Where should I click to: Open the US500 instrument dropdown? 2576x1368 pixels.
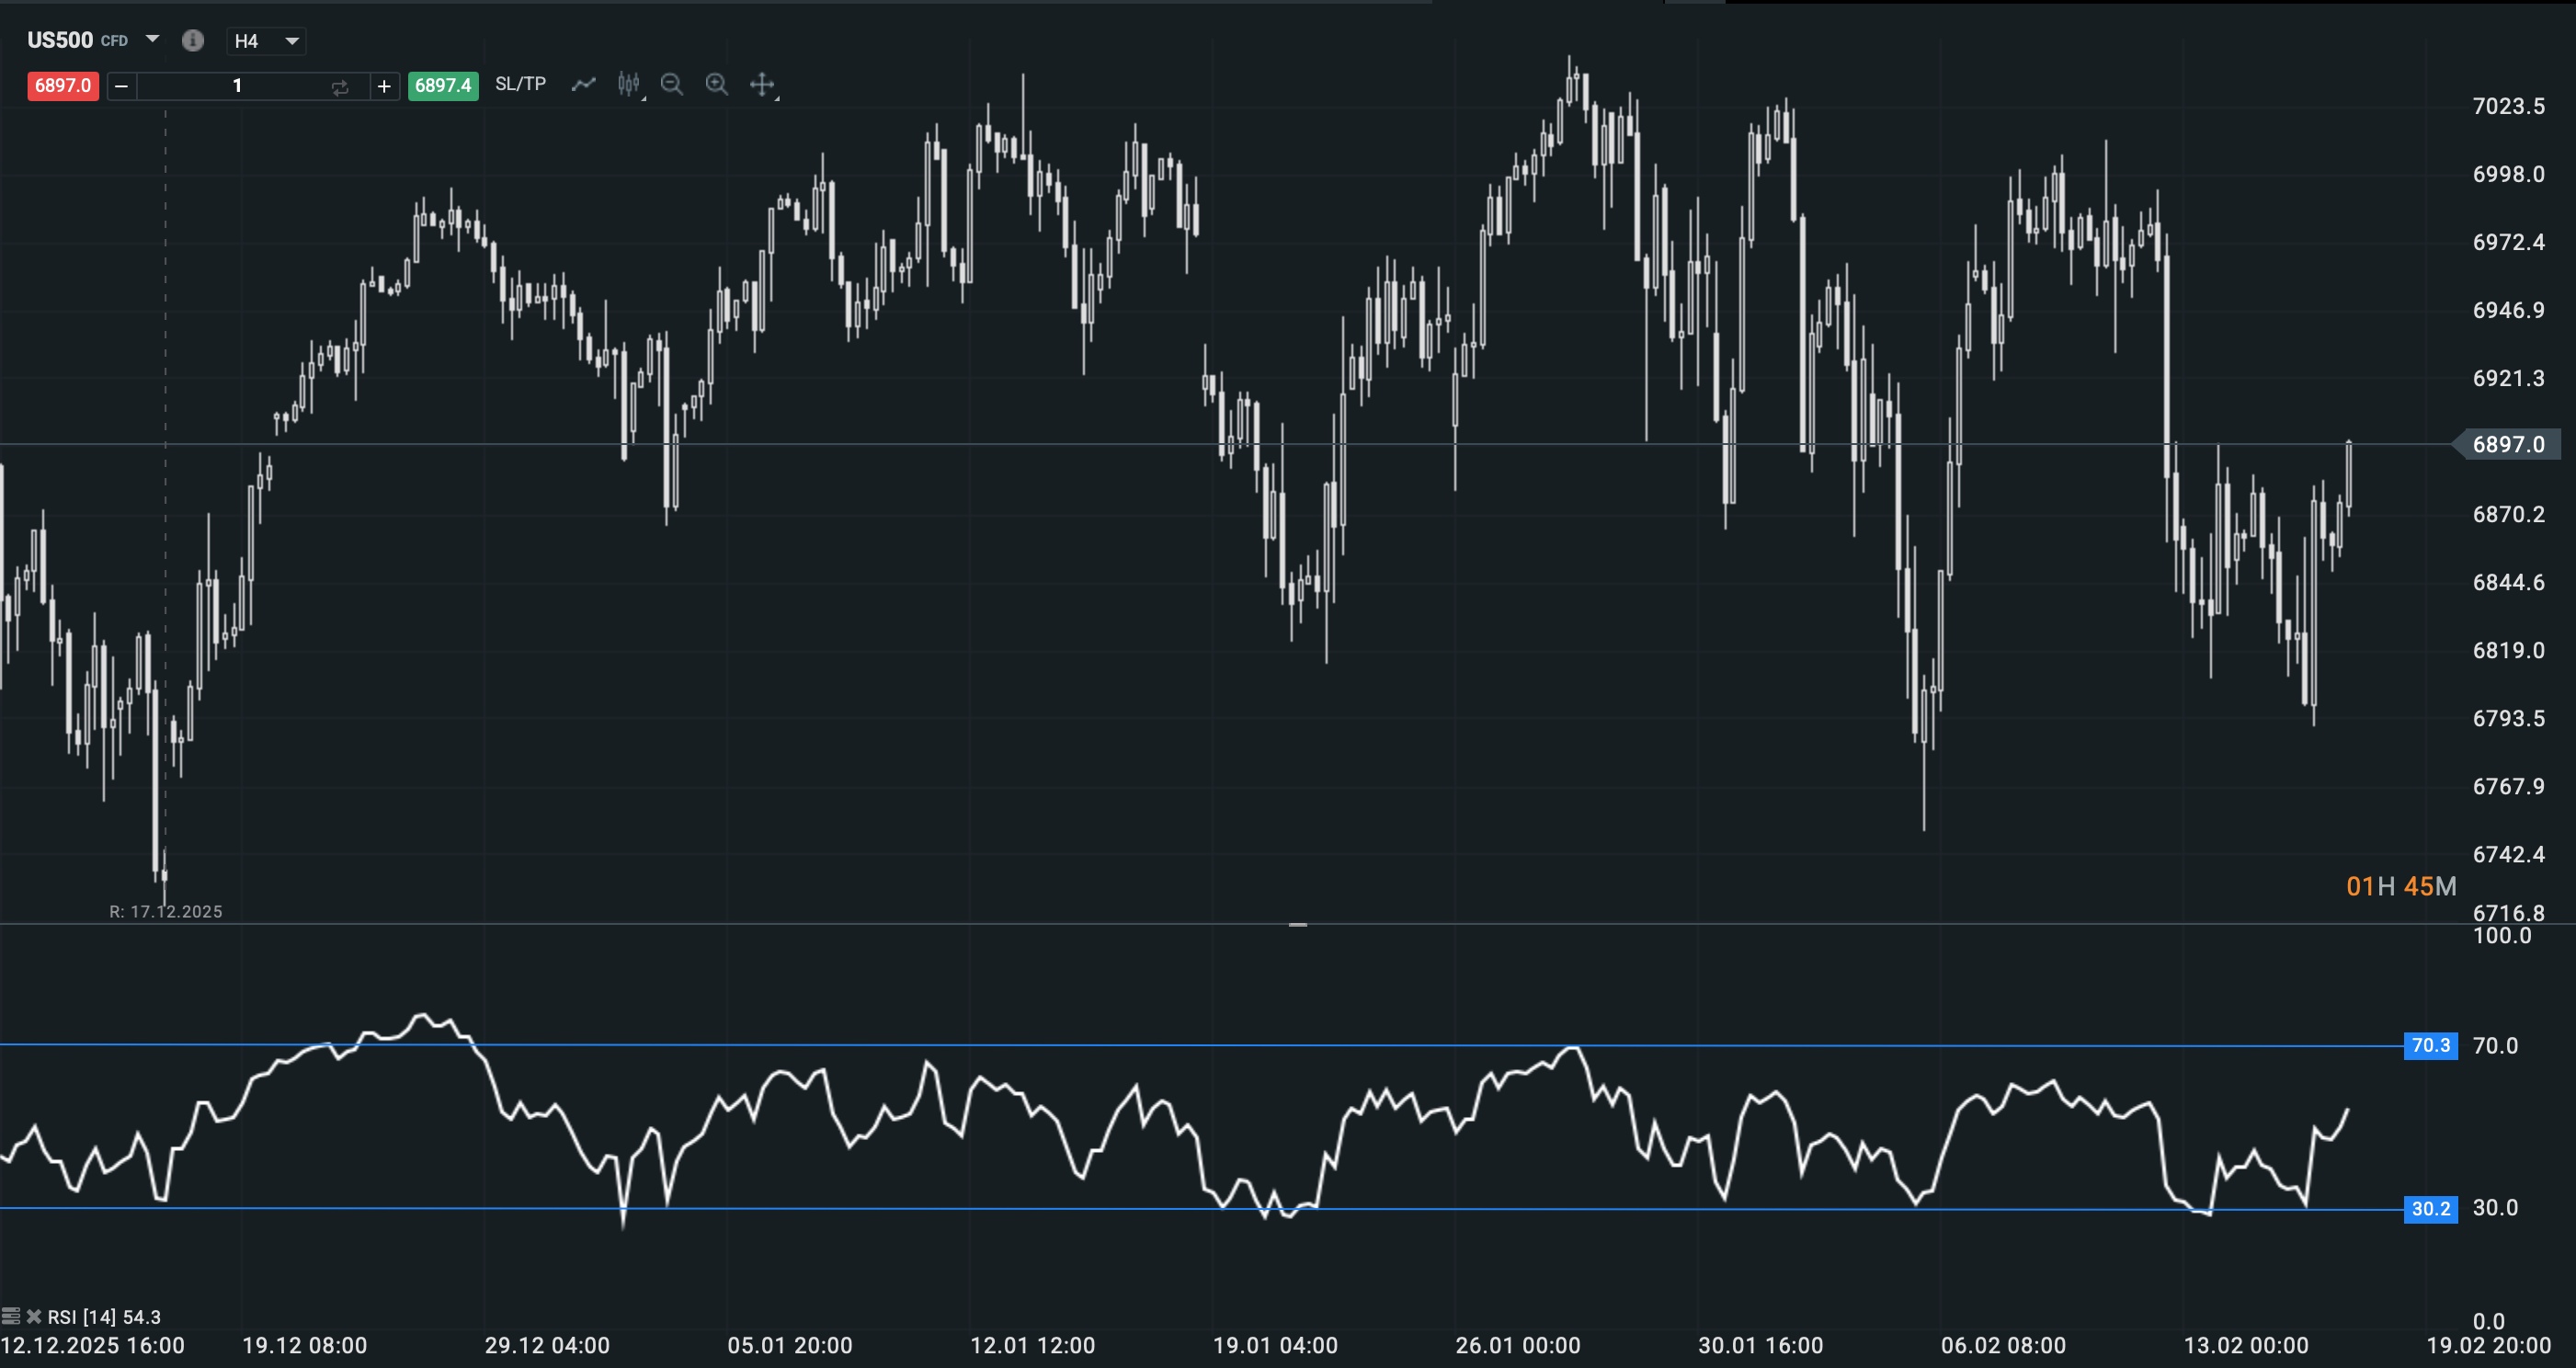coord(151,40)
